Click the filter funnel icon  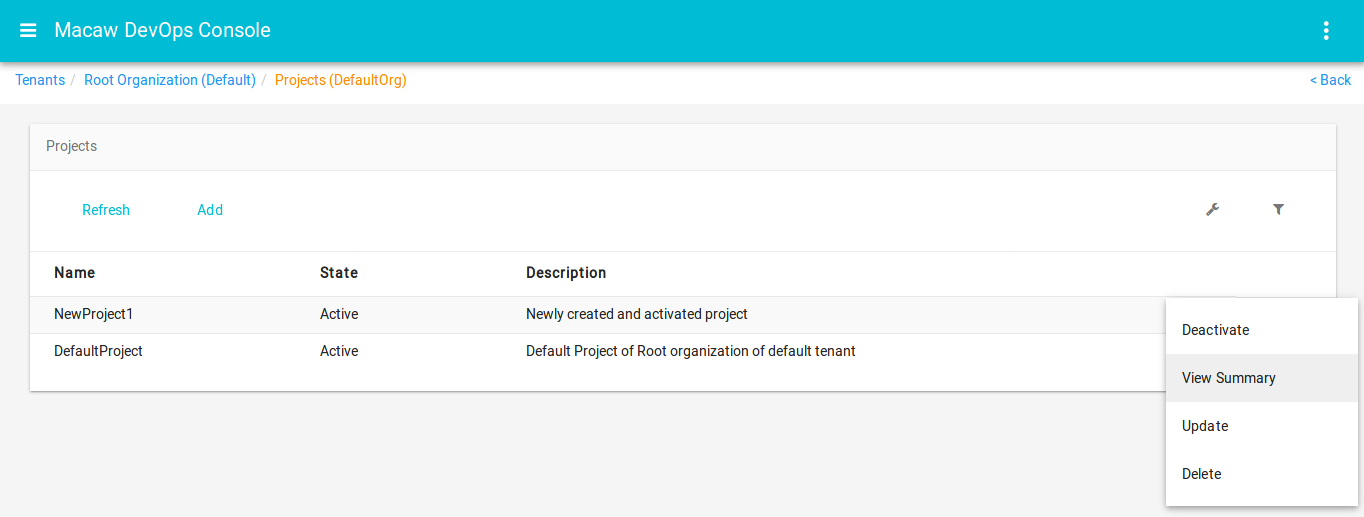1278,210
